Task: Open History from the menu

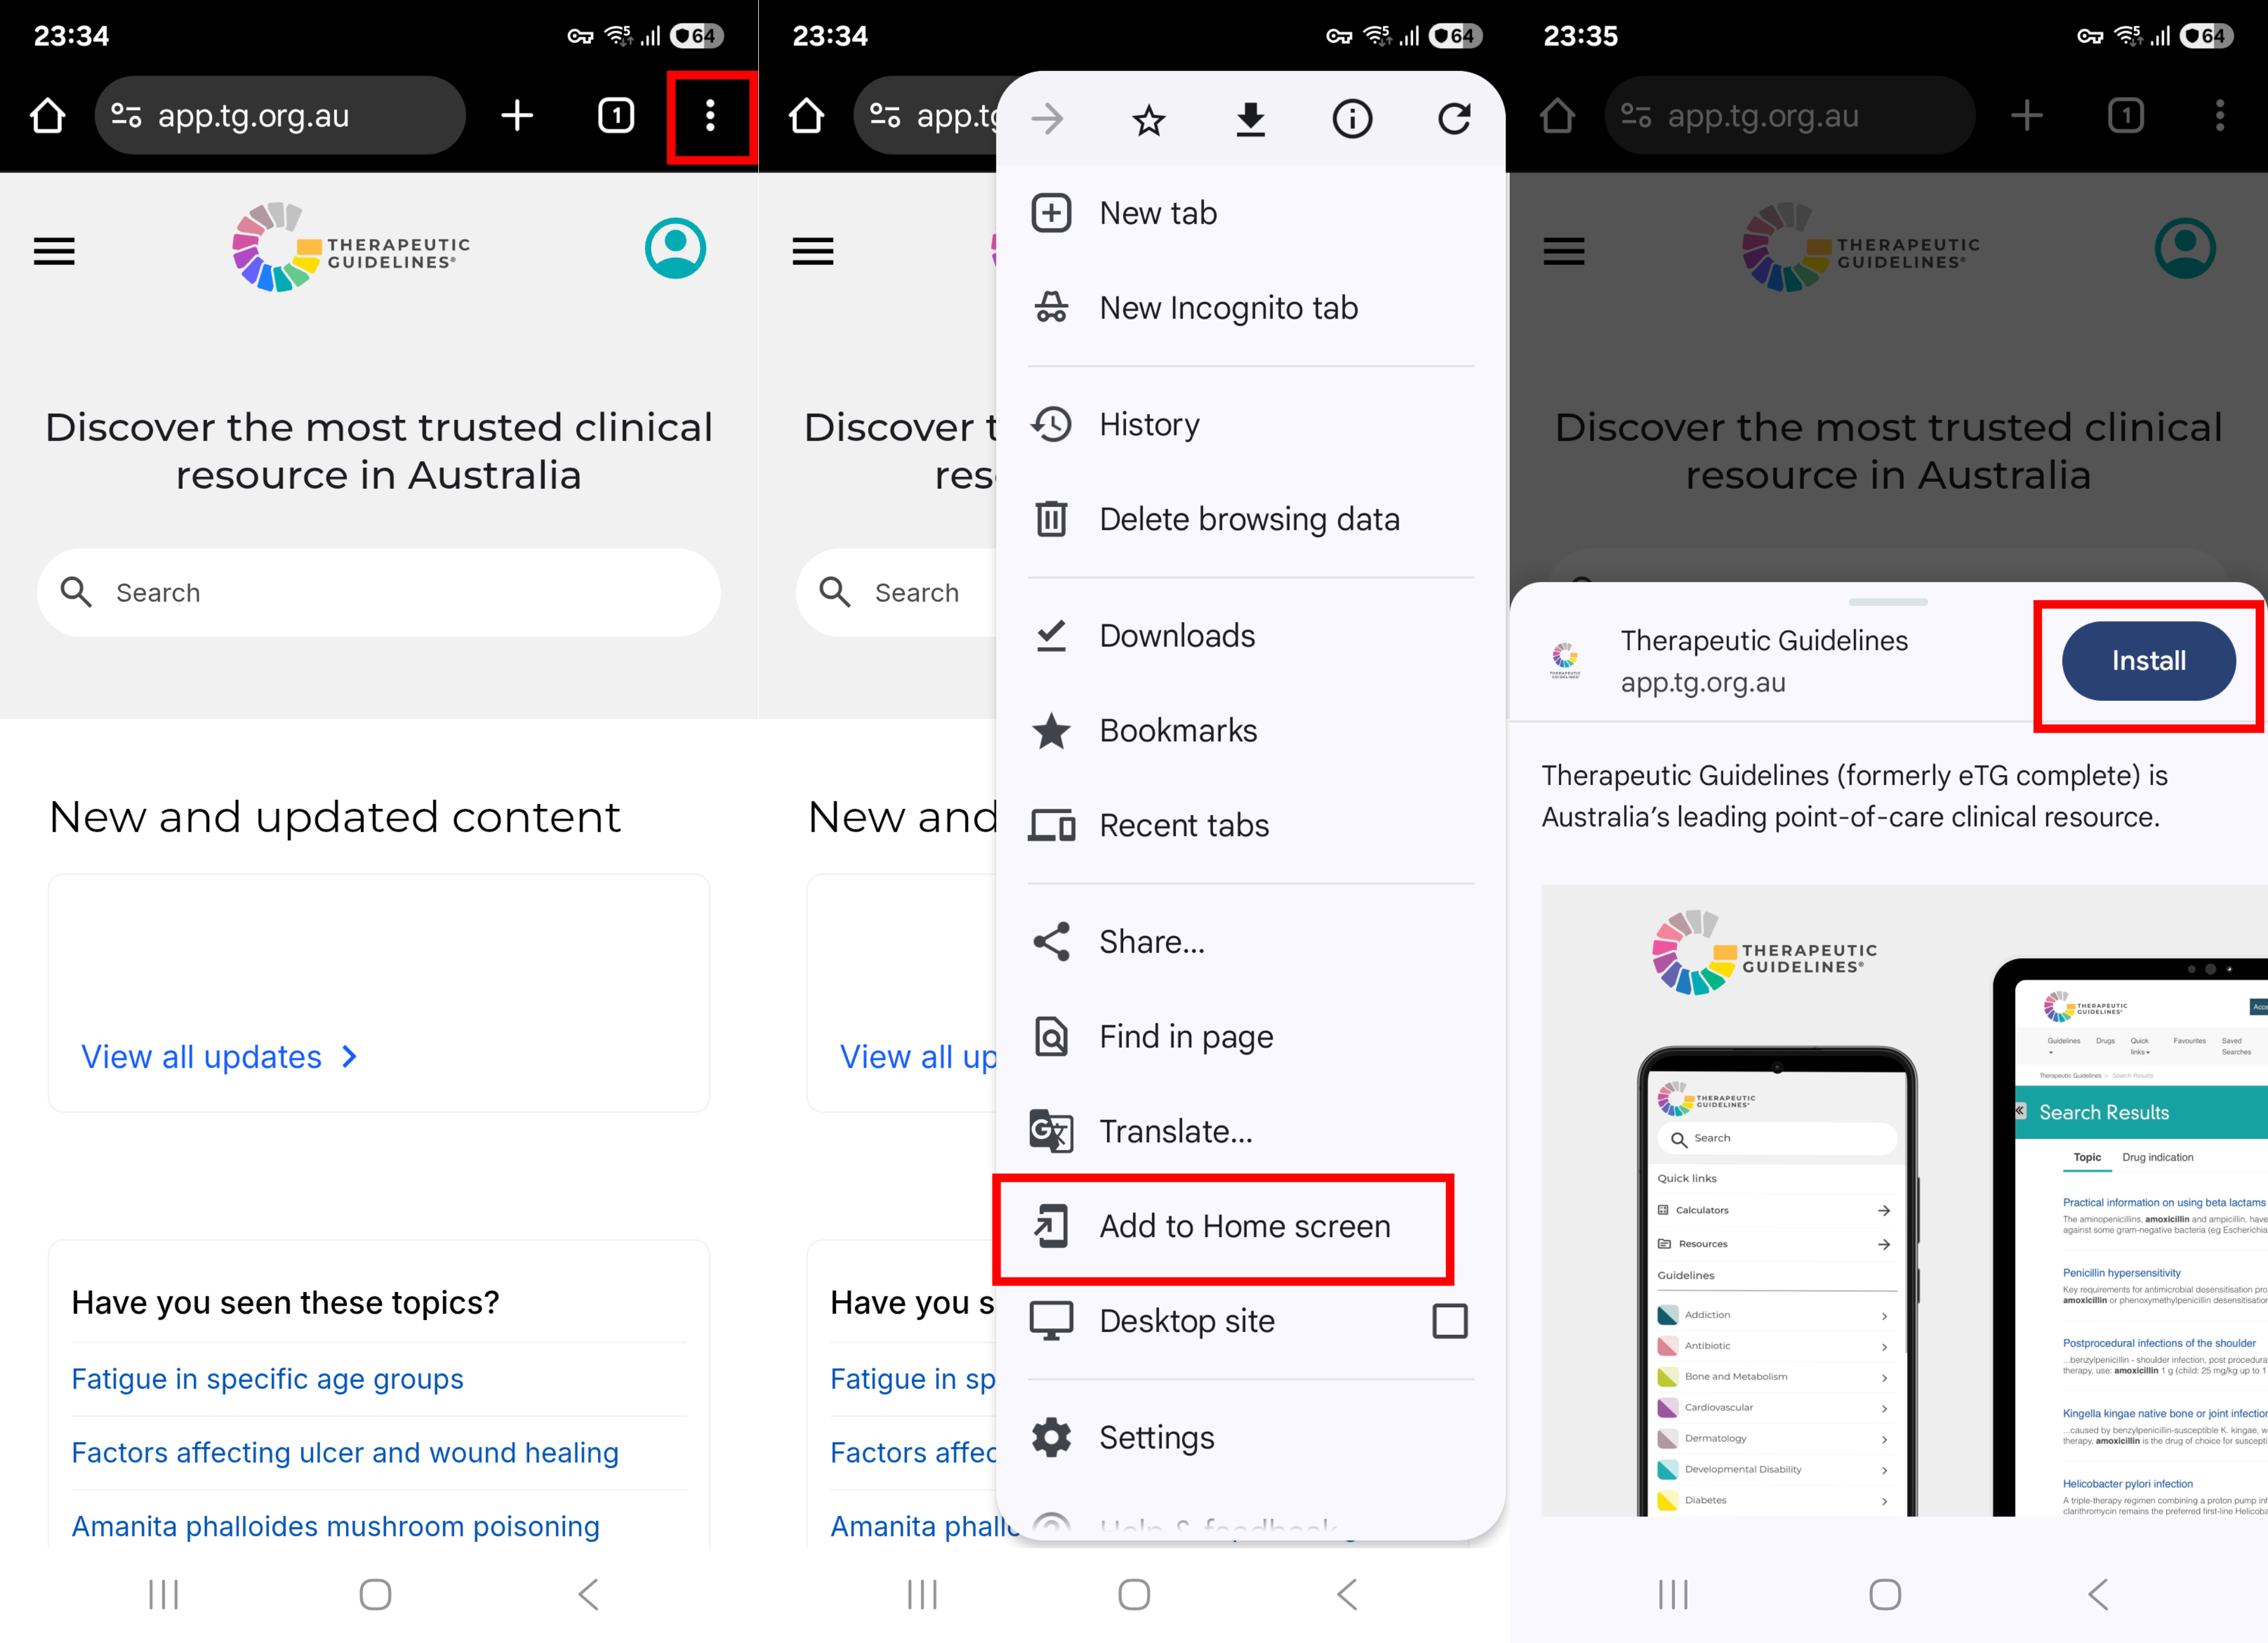Action: [1250, 424]
